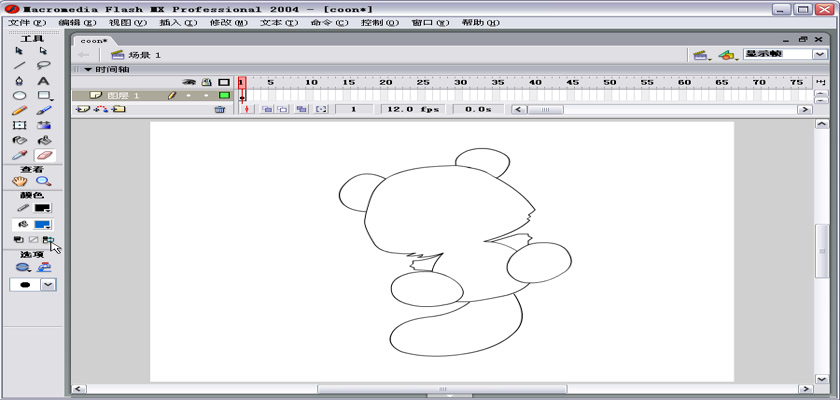840x400 pixels.
Task: Click the back arrow in edit bar
Action: (83, 55)
